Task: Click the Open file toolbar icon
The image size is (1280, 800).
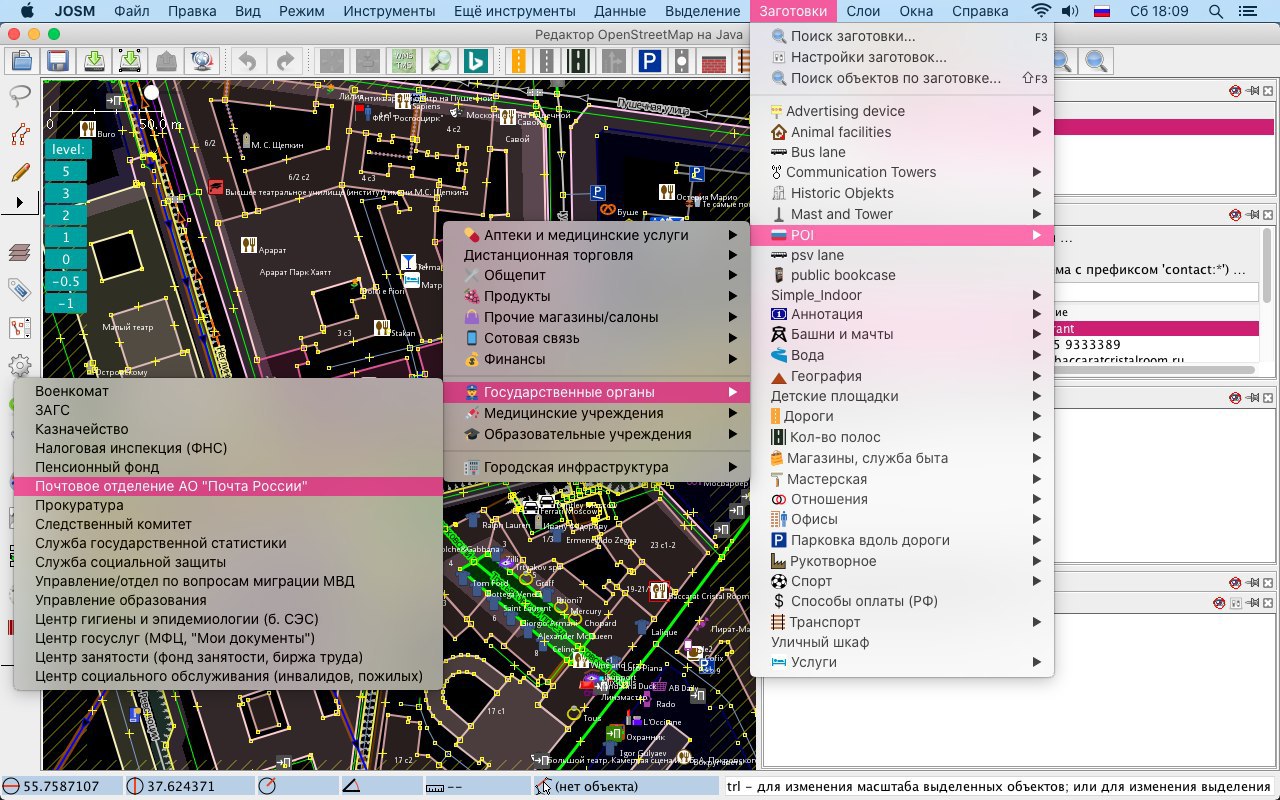Action: pyautogui.click(x=20, y=60)
